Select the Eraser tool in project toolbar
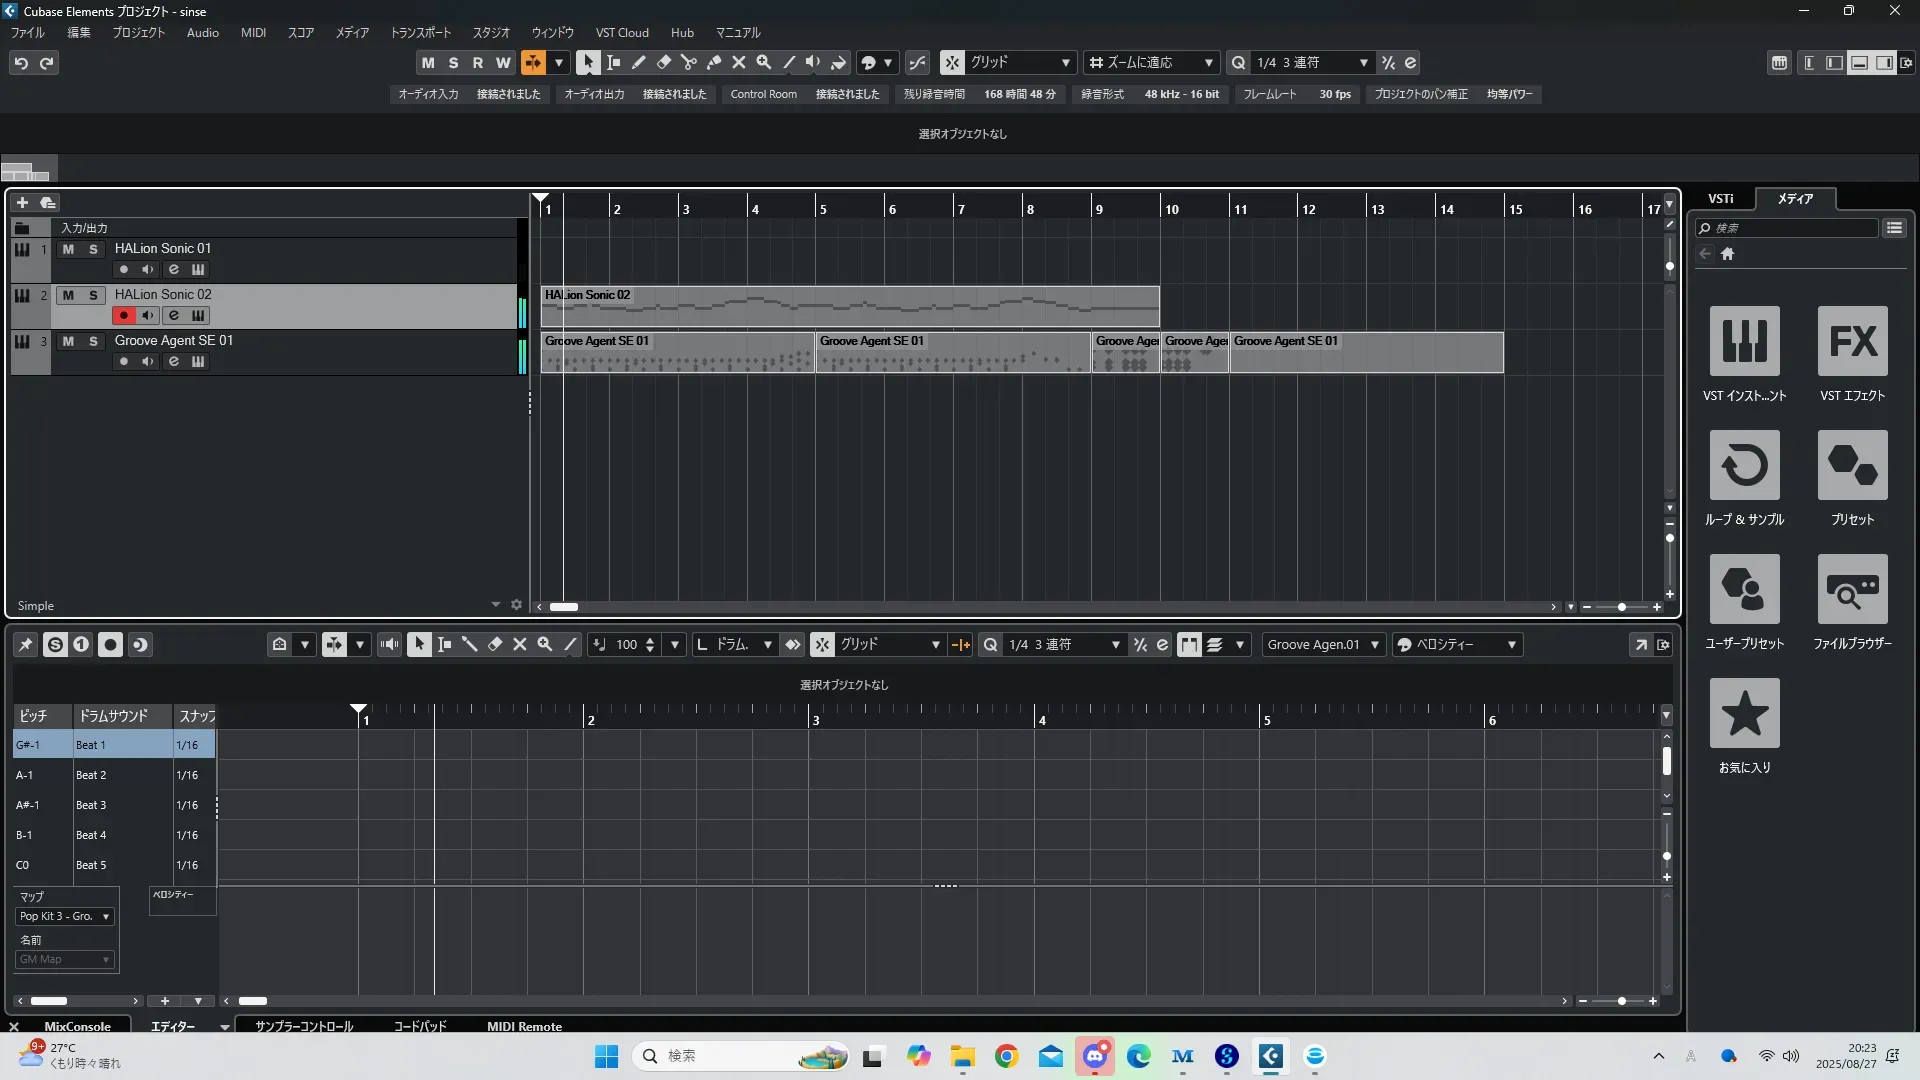 [664, 63]
